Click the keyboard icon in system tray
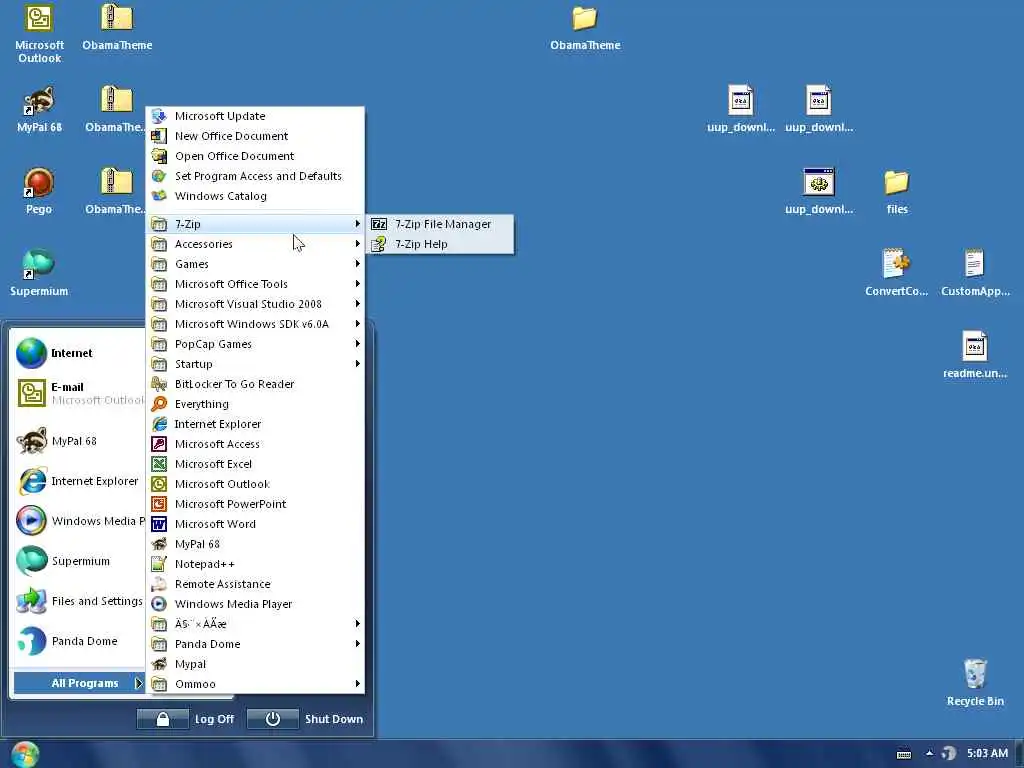Screen dimensions: 1024x768 (x=904, y=754)
